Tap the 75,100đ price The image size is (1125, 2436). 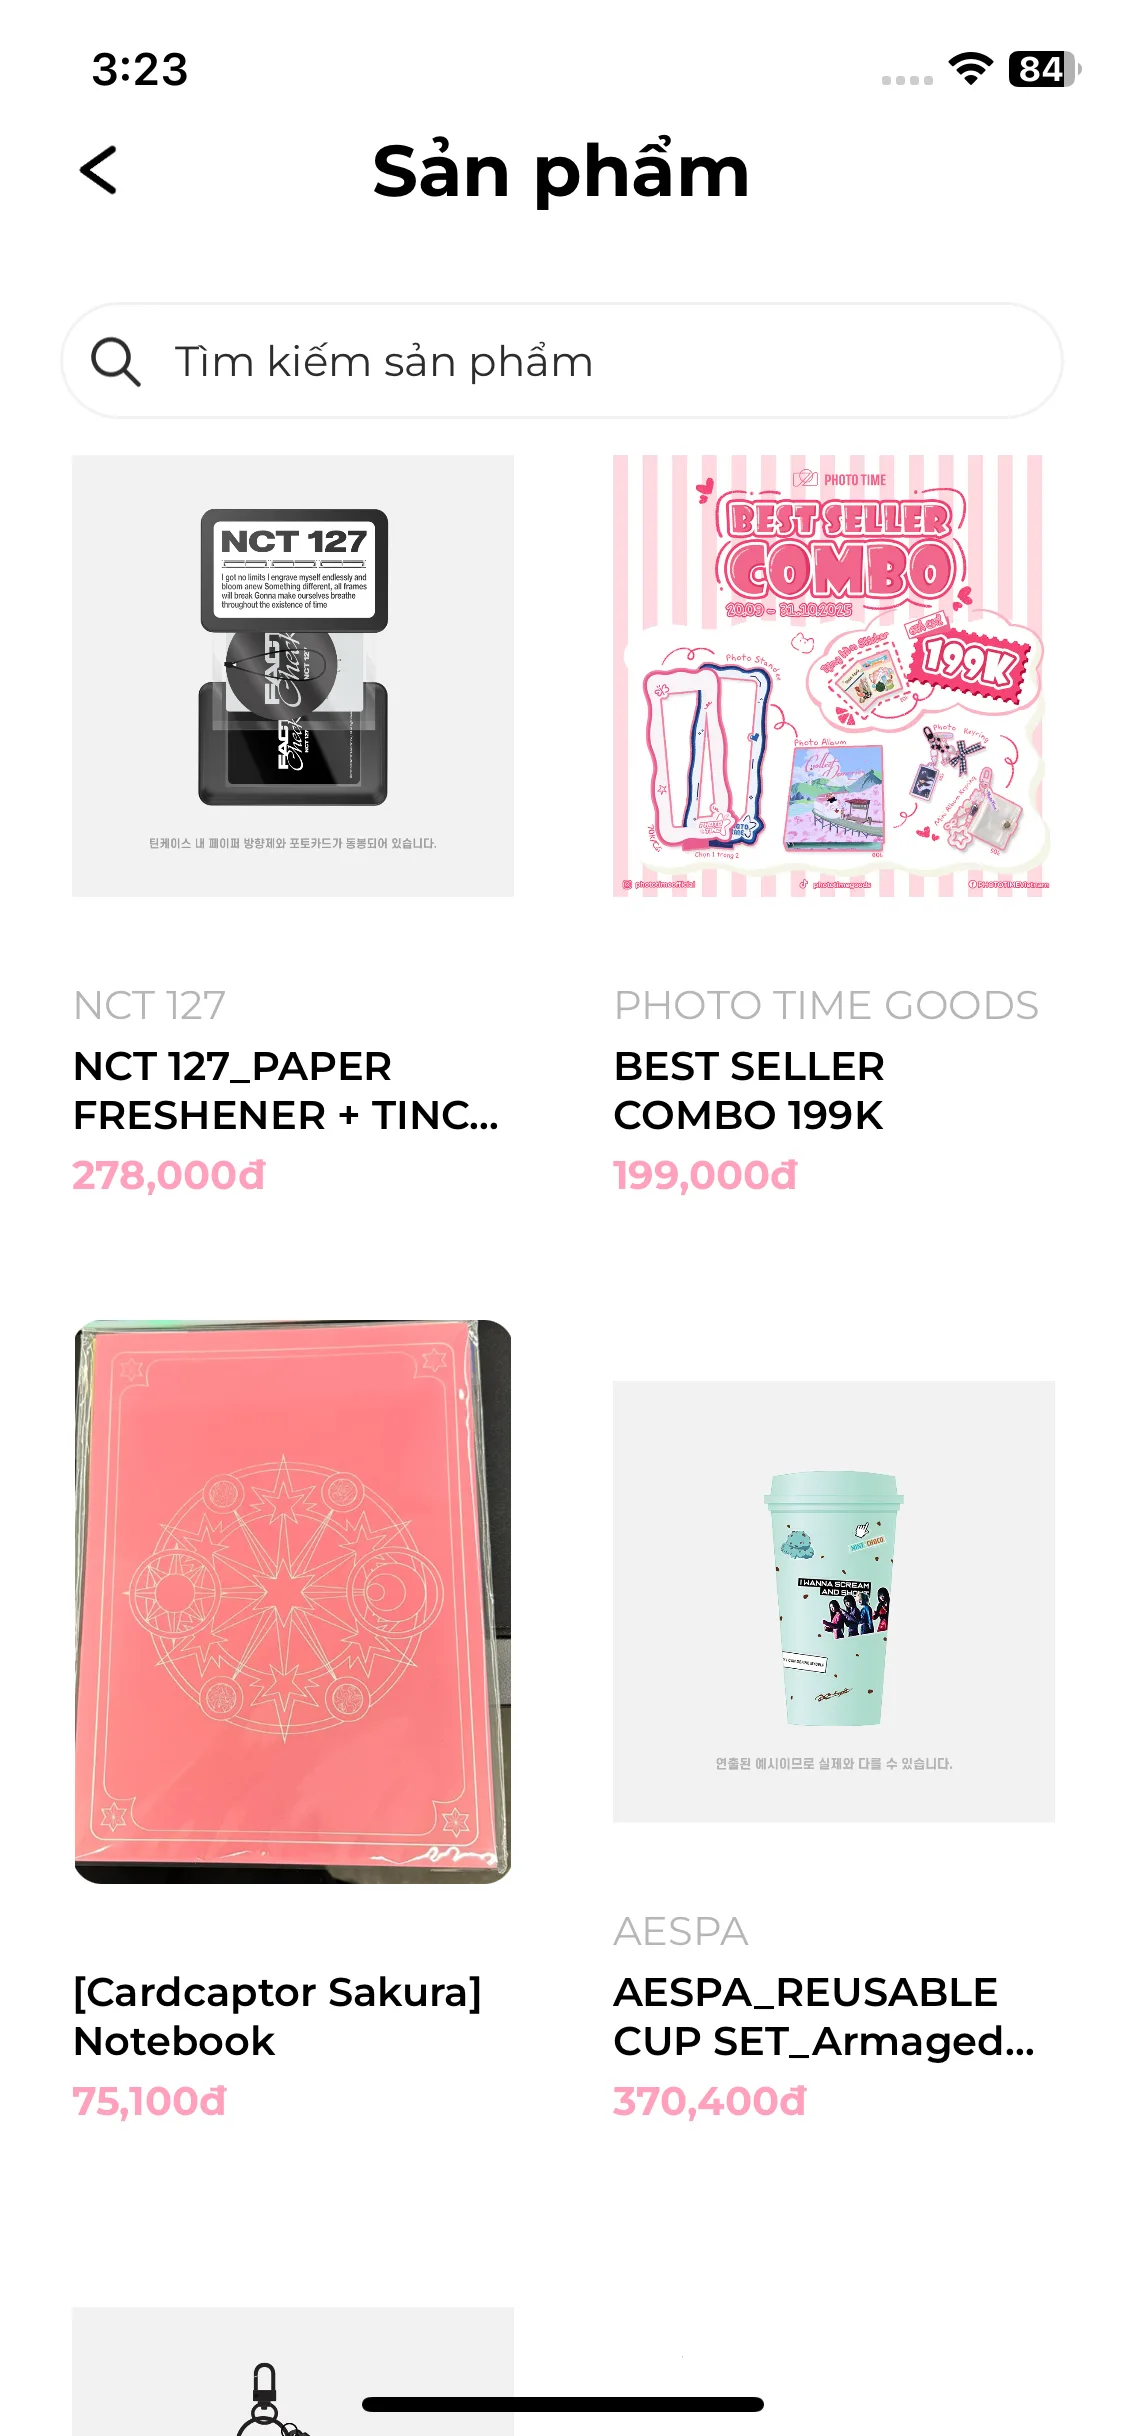coord(150,2101)
